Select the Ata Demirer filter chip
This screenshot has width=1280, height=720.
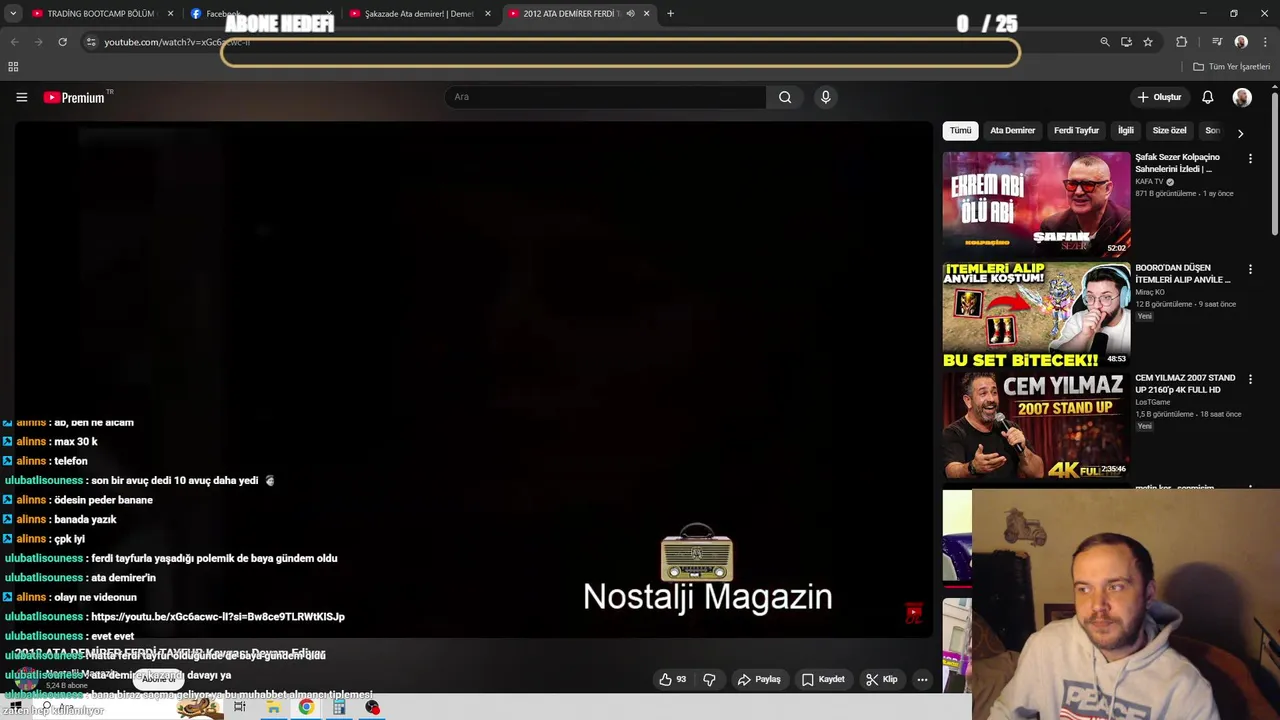1012,131
